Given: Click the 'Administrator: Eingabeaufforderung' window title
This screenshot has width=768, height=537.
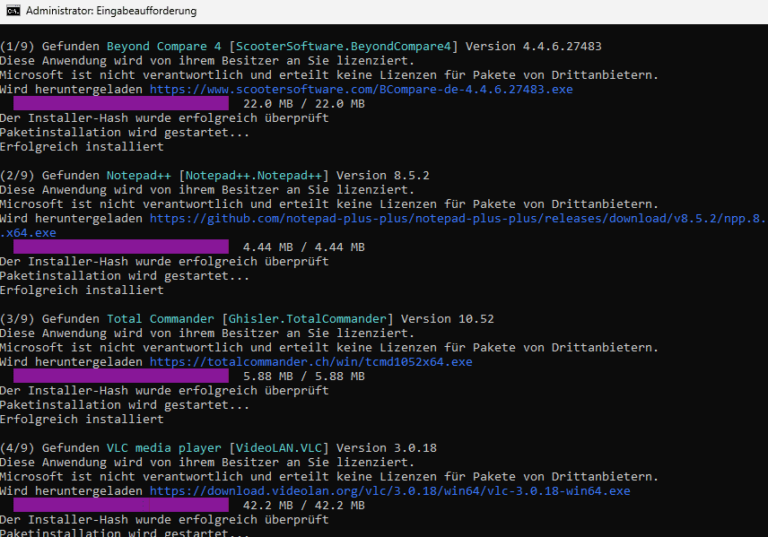Looking at the screenshot, I should click(111, 11).
